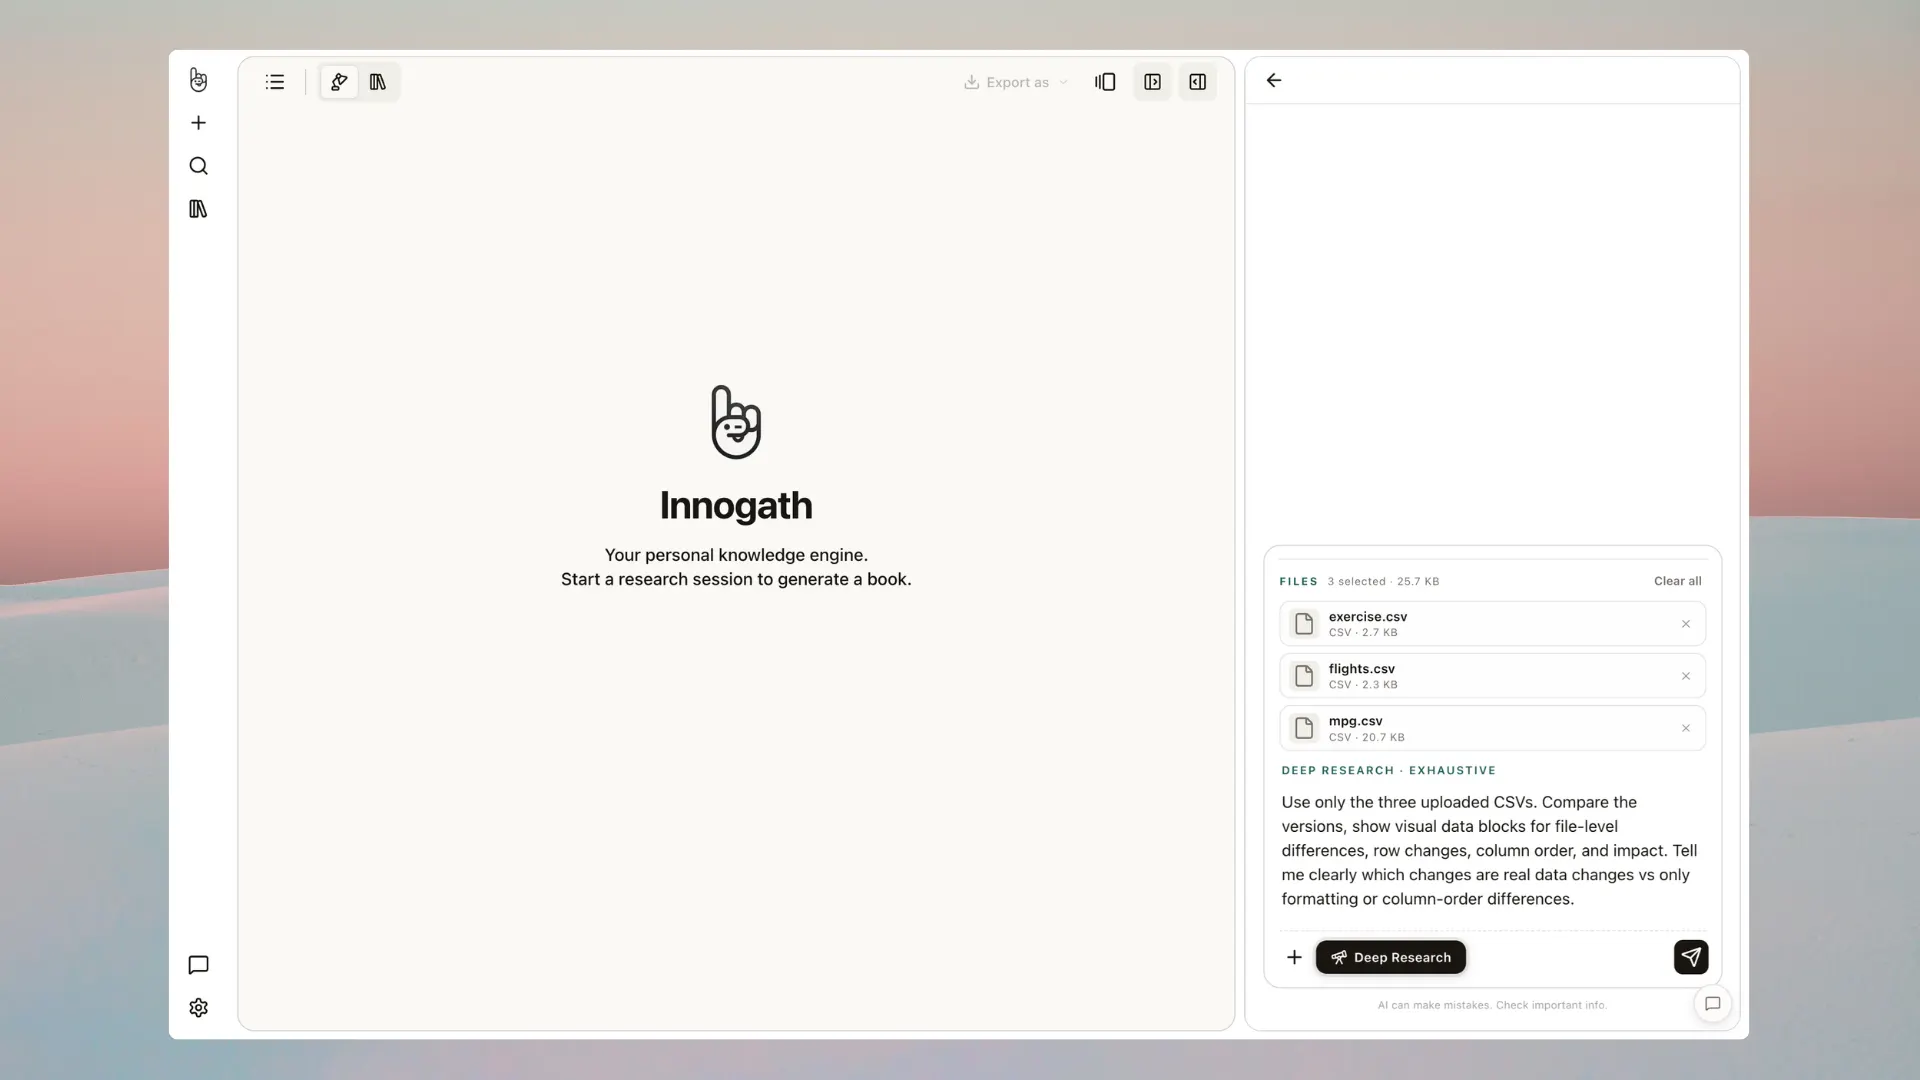
Task: Remove exercise.csv from the files list
Action: point(1686,624)
